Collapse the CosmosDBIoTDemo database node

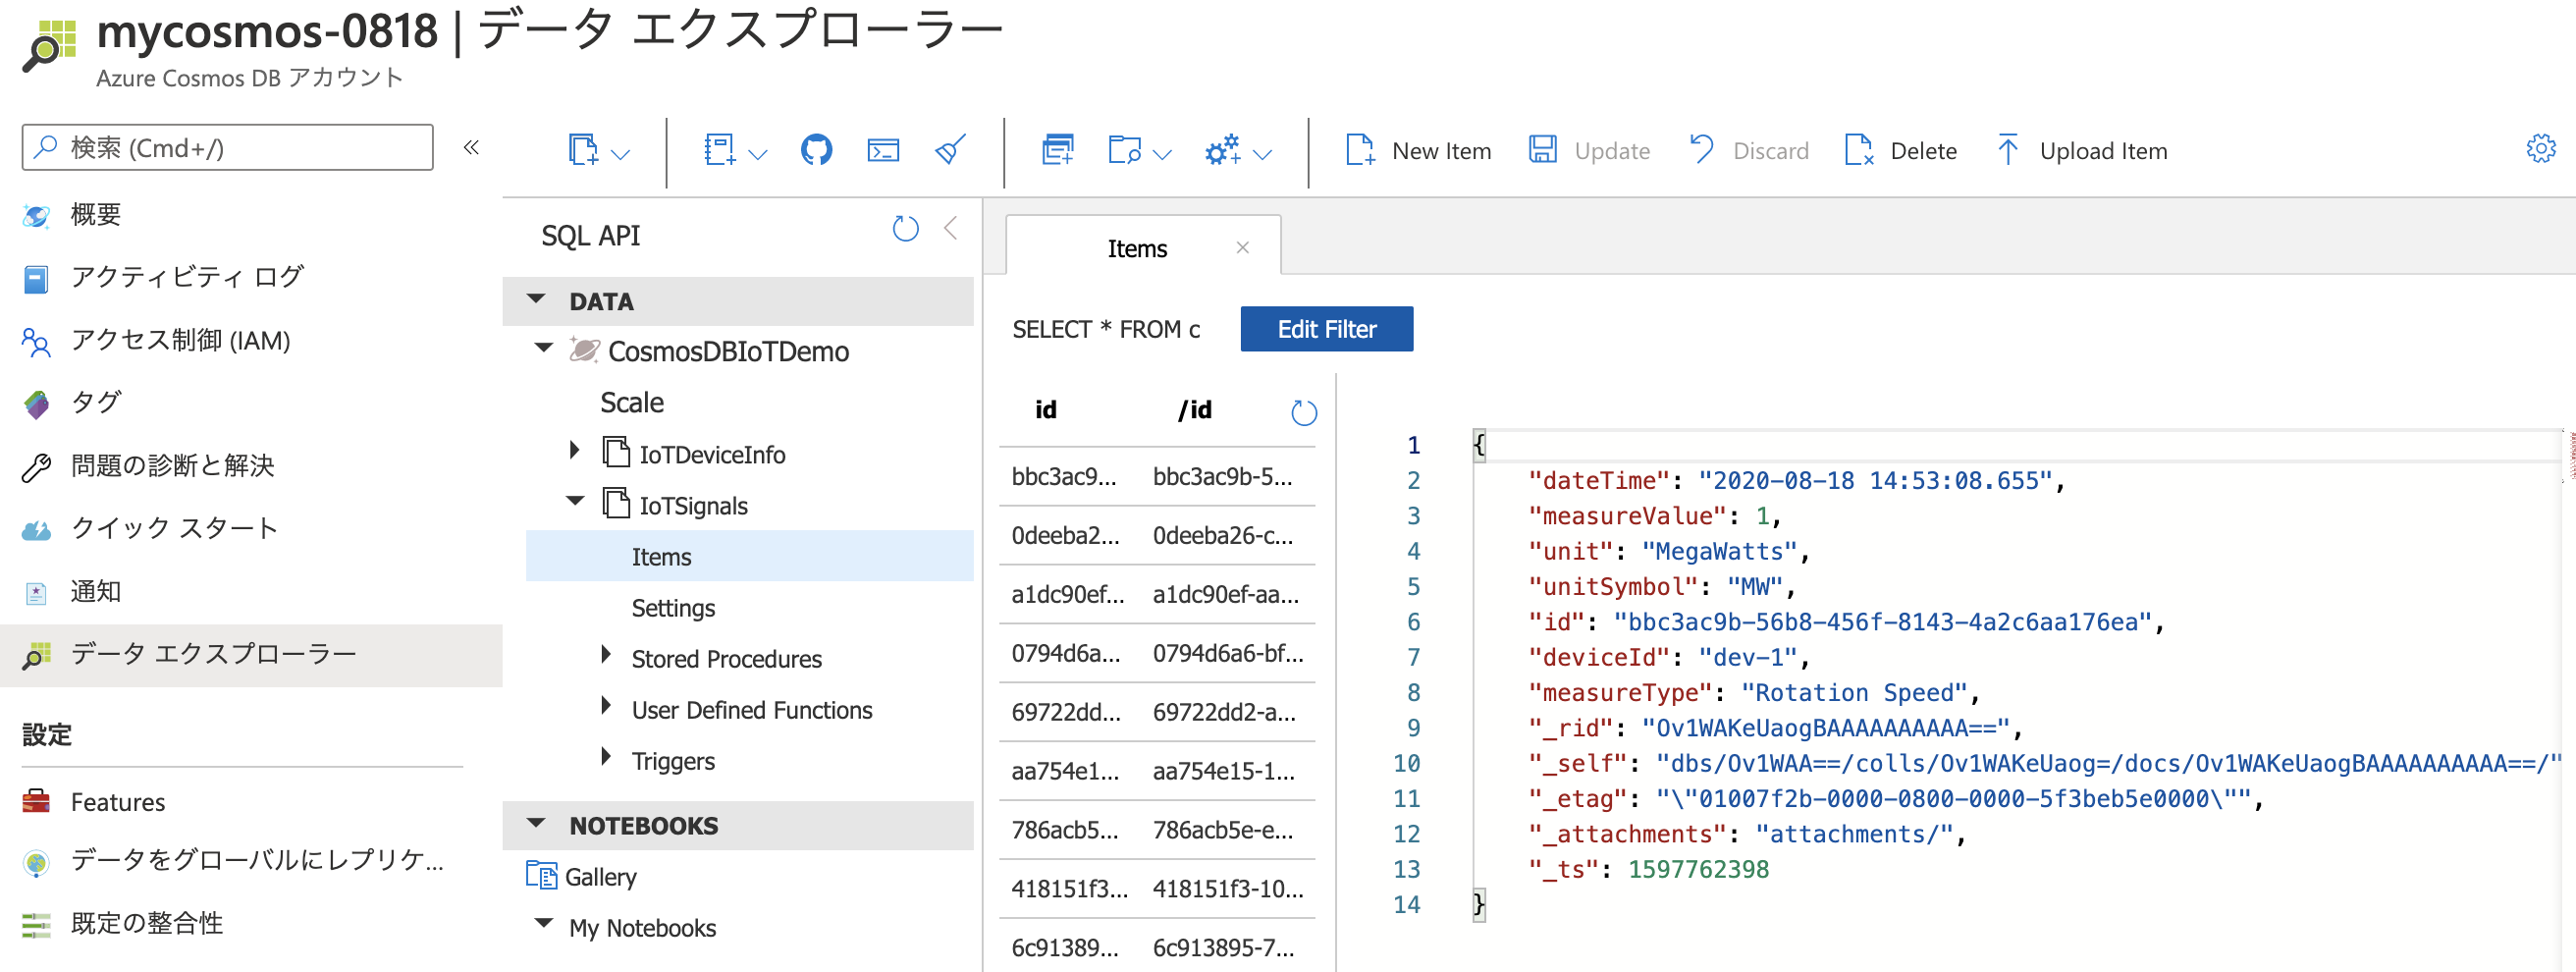click(x=543, y=348)
